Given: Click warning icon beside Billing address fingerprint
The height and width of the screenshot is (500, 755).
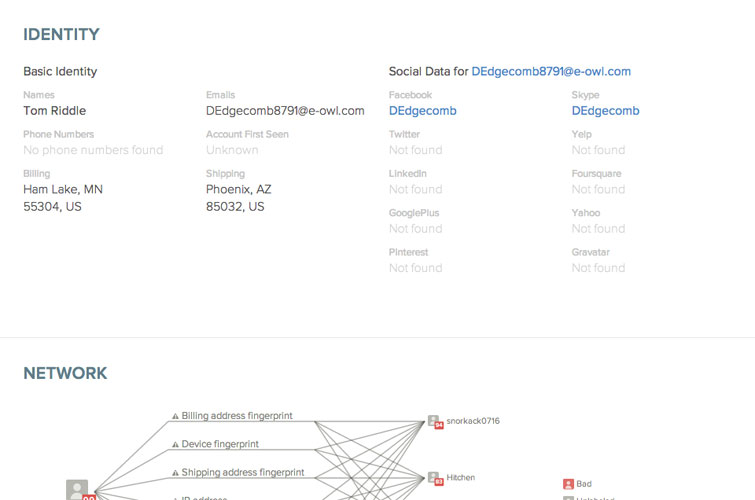Looking at the screenshot, I should tap(175, 416).
